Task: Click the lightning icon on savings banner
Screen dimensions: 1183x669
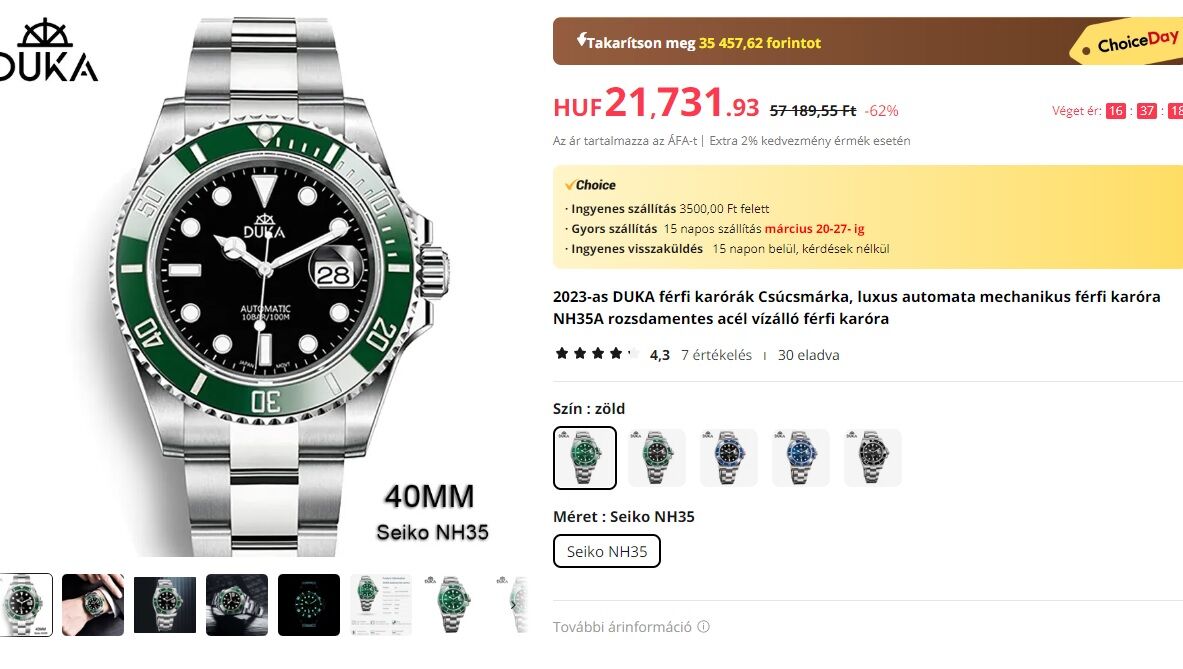Action: (x=581, y=39)
